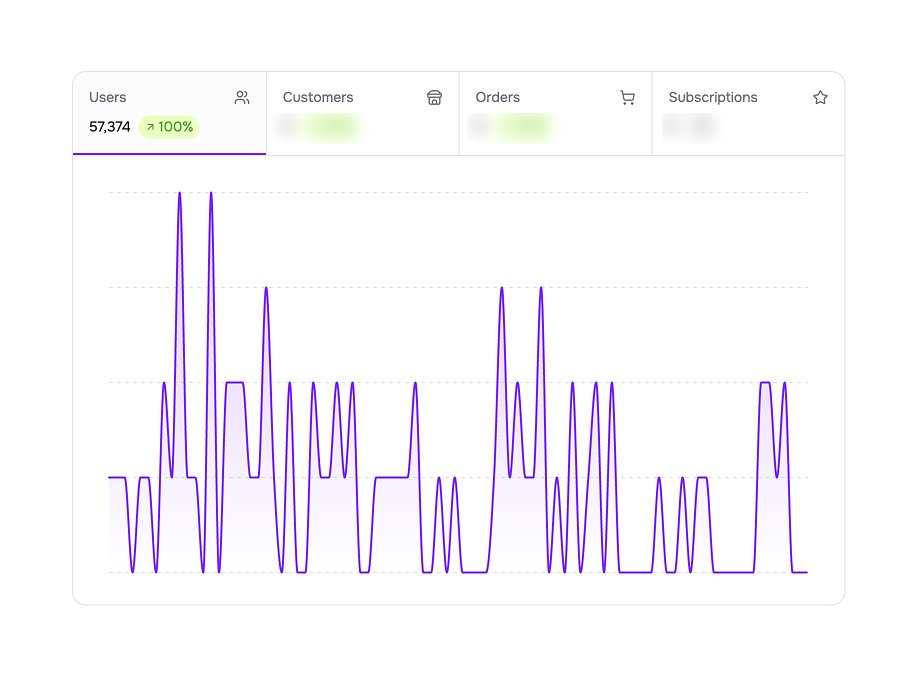The width and height of the screenshot is (920, 692).
Task: Open the Orders tab
Action: coord(556,113)
